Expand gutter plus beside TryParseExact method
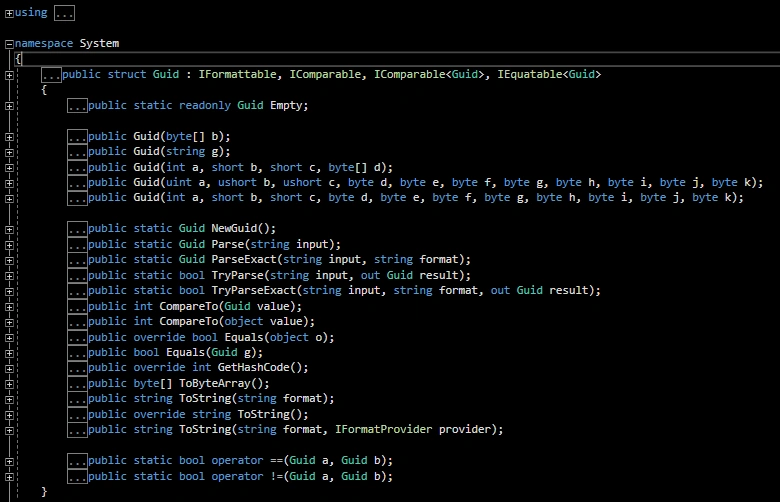Image resolution: width=780 pixels, height=502 pixels. click(9, 291)
